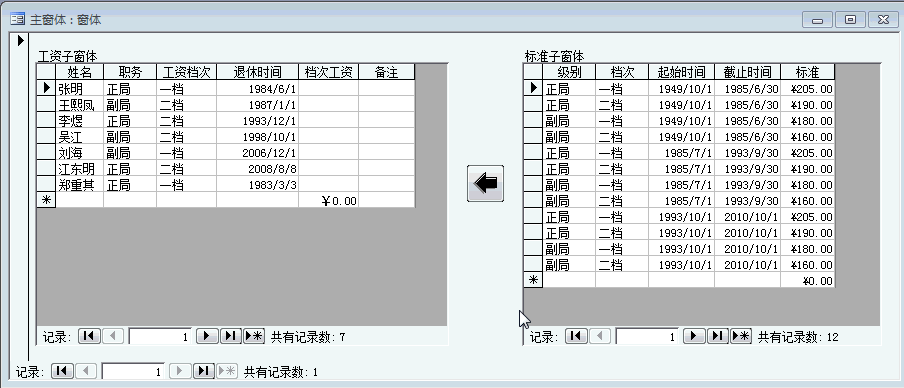
Task: Select the 档次 column header
Action: click(622, 72)
